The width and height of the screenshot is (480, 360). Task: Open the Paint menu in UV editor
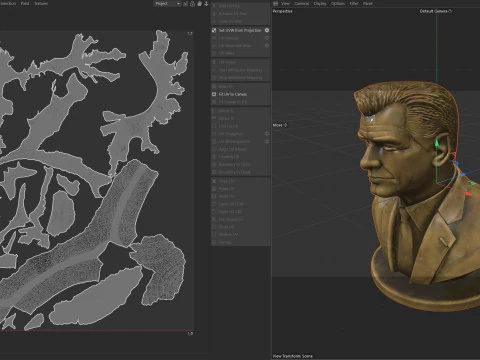tap(25, 4)
